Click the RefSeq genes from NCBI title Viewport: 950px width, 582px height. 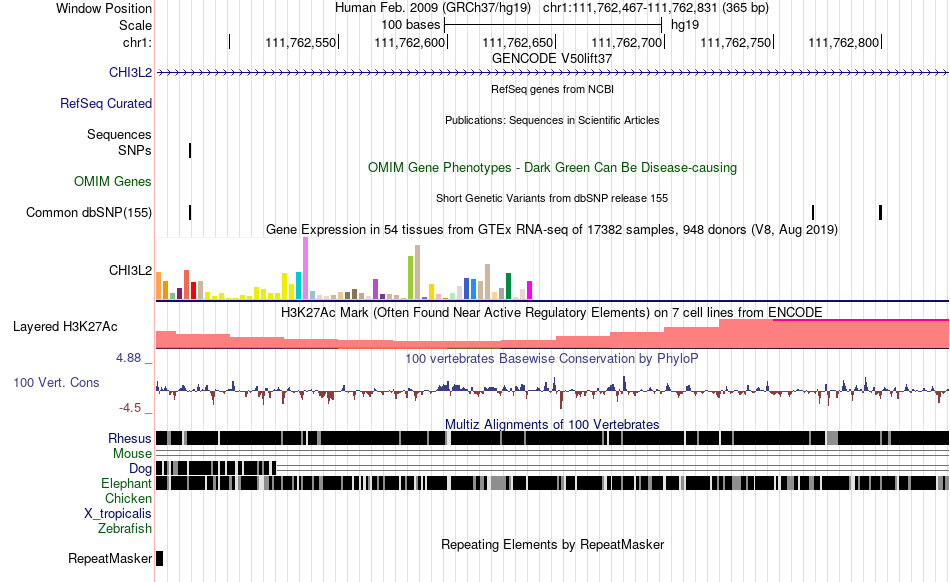pyautogui.click(x=552, y=90)
